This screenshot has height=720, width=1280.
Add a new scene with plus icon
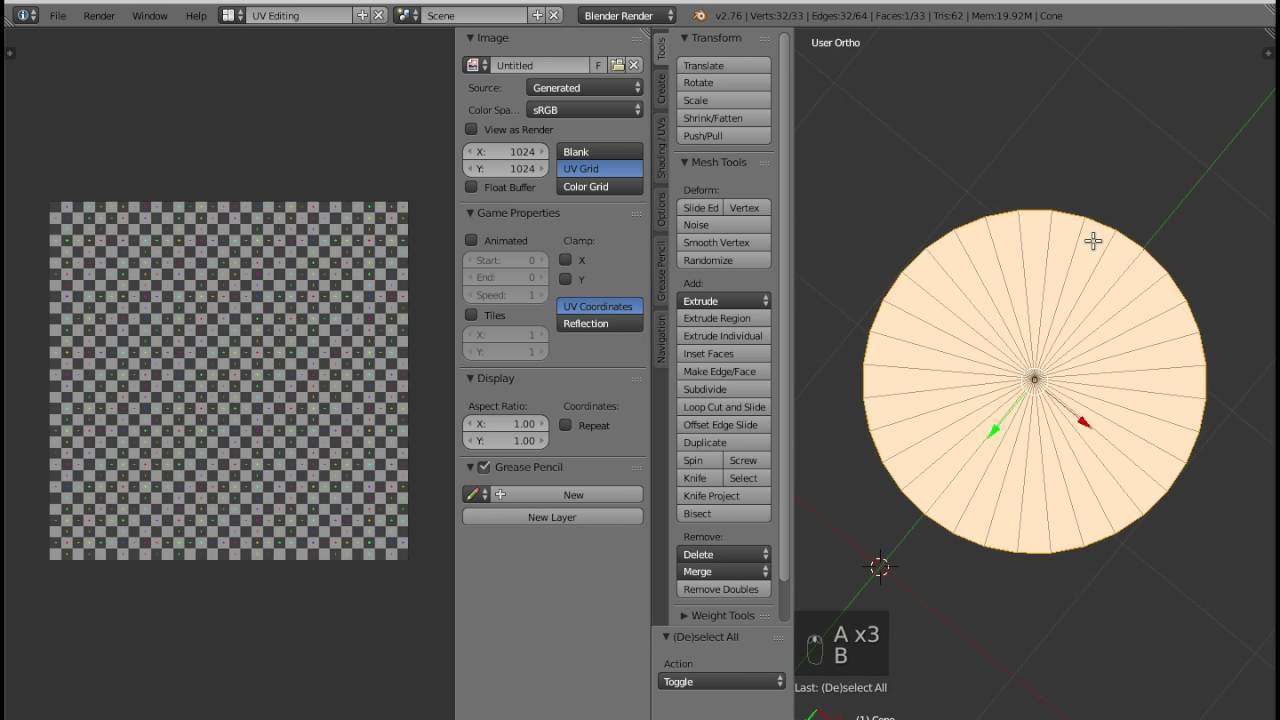(x=537, y=15)
